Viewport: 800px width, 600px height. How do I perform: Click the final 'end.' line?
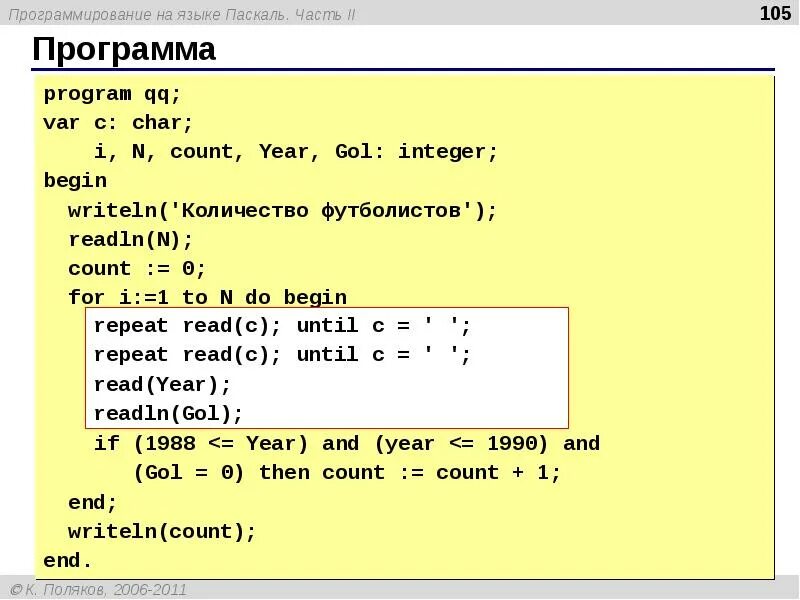click(67, 561)
